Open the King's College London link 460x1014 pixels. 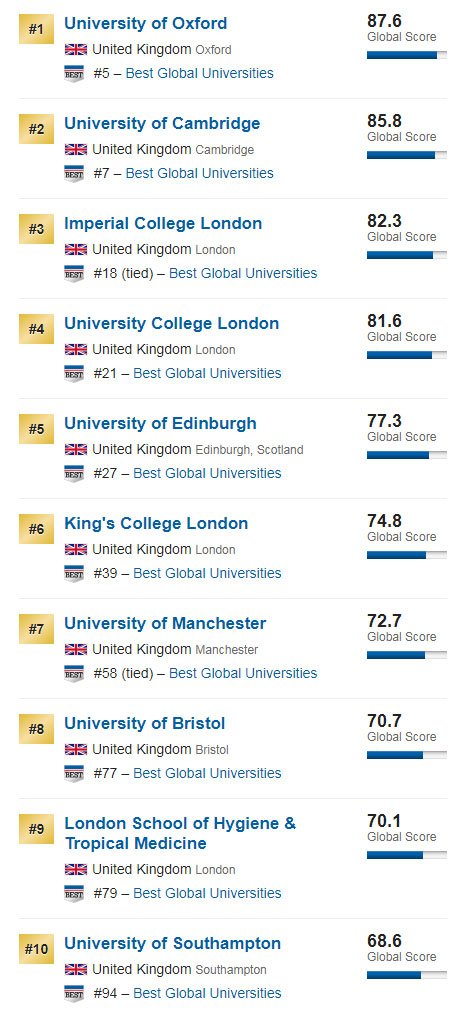pyautogui.click(x=156, y=524)
